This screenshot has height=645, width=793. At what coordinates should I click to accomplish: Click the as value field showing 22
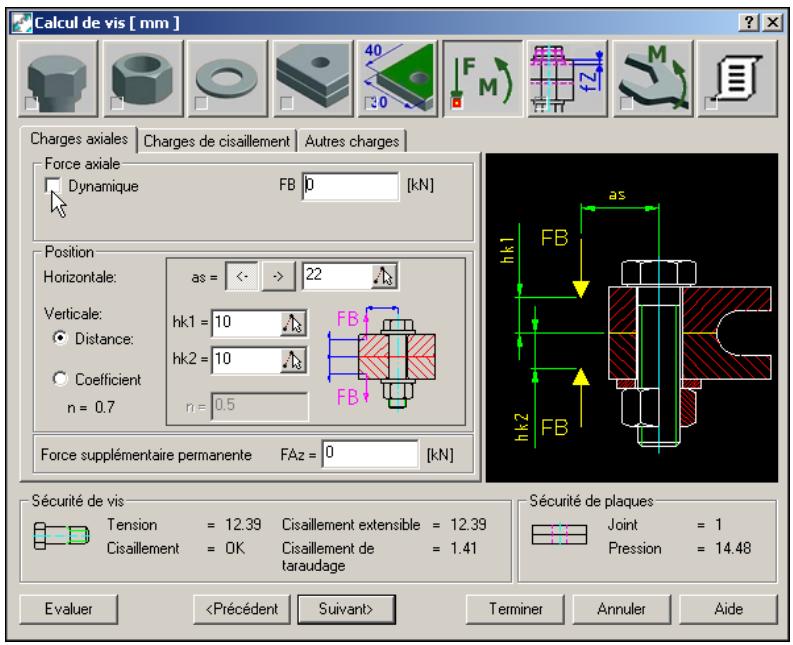point(337,276)
